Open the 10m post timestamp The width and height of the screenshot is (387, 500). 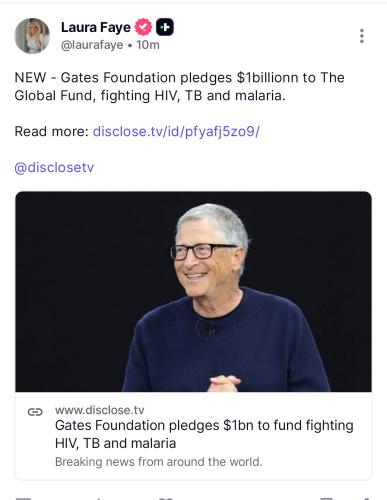(148, 45)
